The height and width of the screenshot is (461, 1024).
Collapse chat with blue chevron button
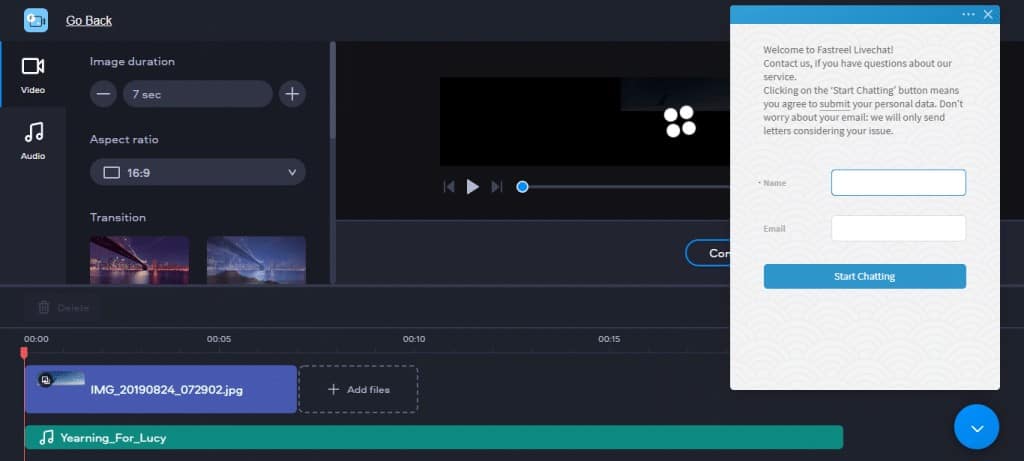pyautogui.click(x=976, y=427)
